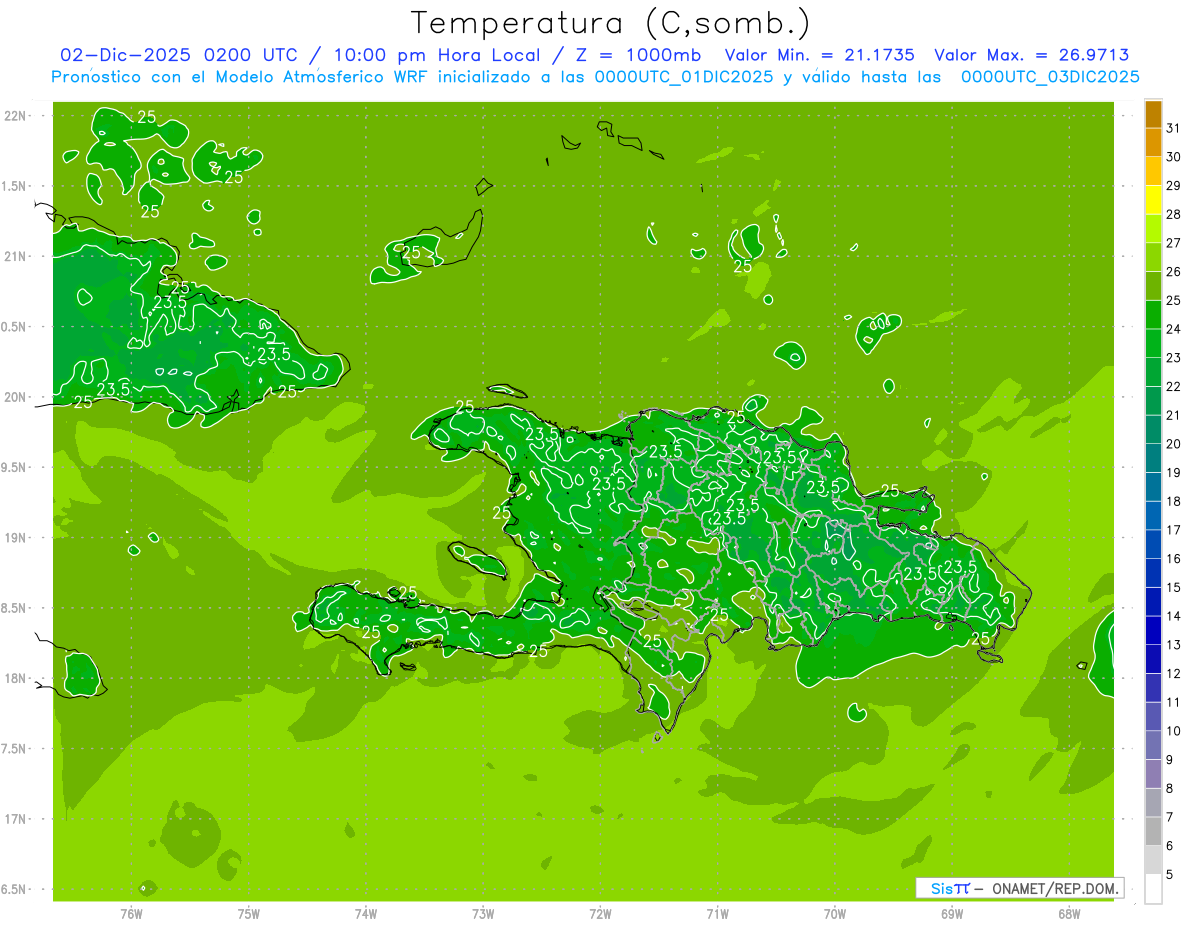
Task: Click the "Valor Min. = 21.1735" text
Action: point(820,55)
